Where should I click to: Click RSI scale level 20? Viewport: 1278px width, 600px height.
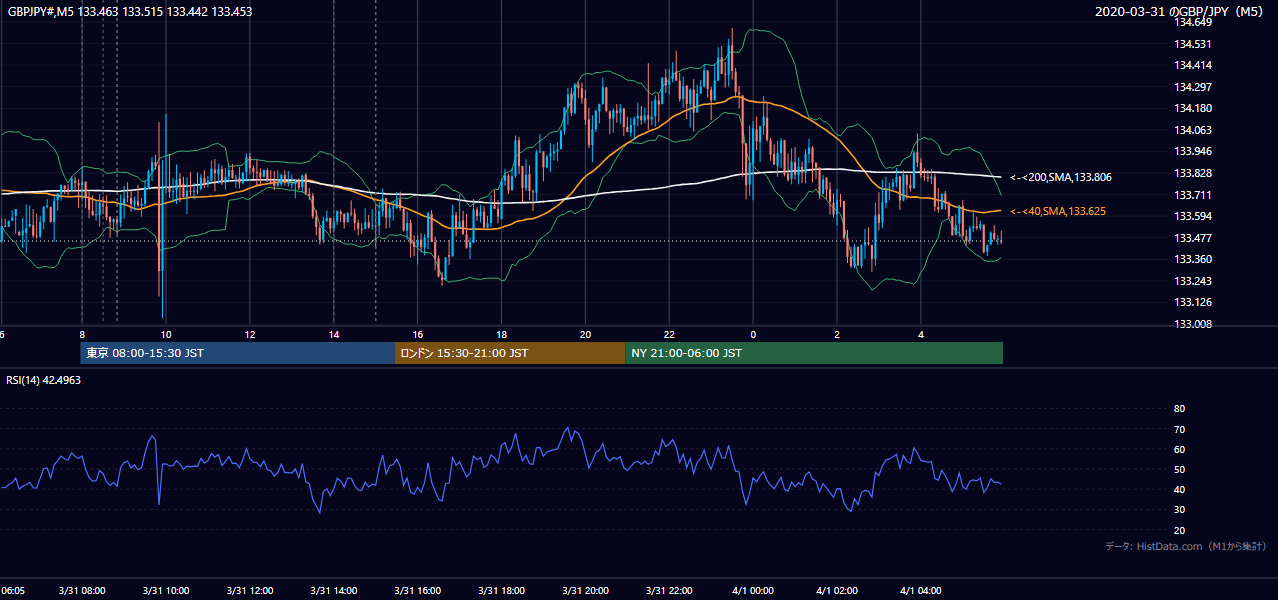(x=1179, y=530)
